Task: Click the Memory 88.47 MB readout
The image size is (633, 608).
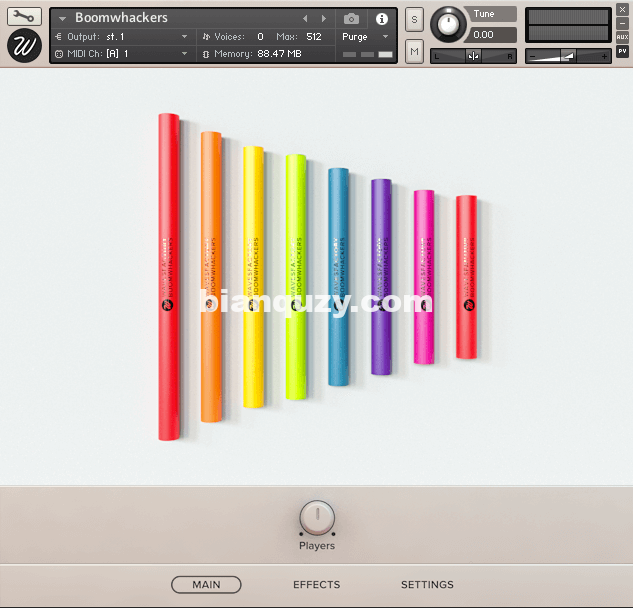Action: click(279, 54)
